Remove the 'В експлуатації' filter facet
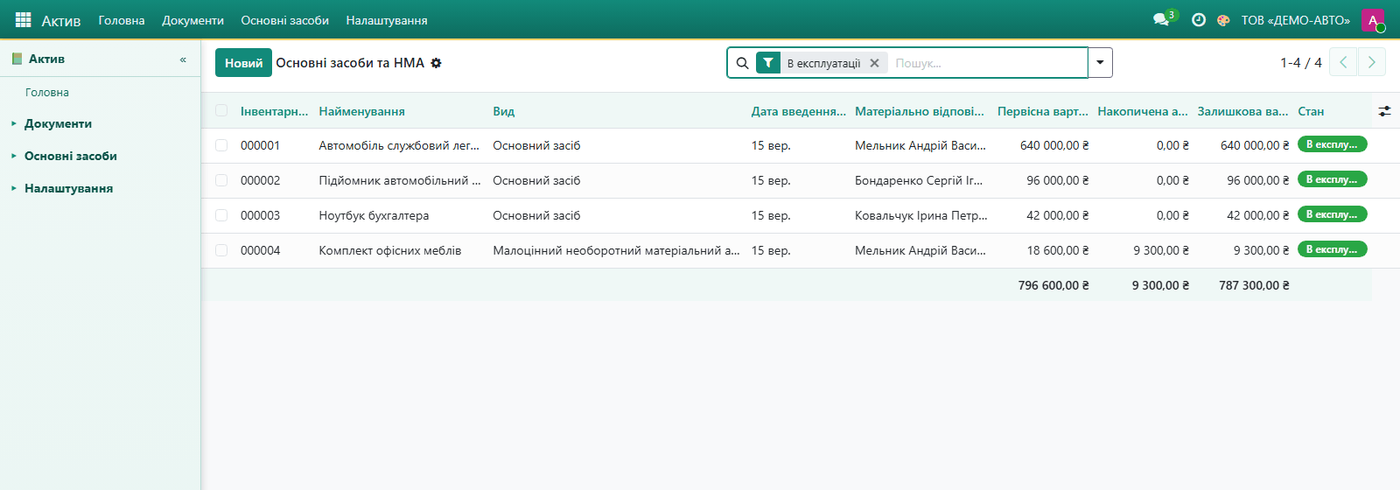1400x490 pixels. (874, 63)
